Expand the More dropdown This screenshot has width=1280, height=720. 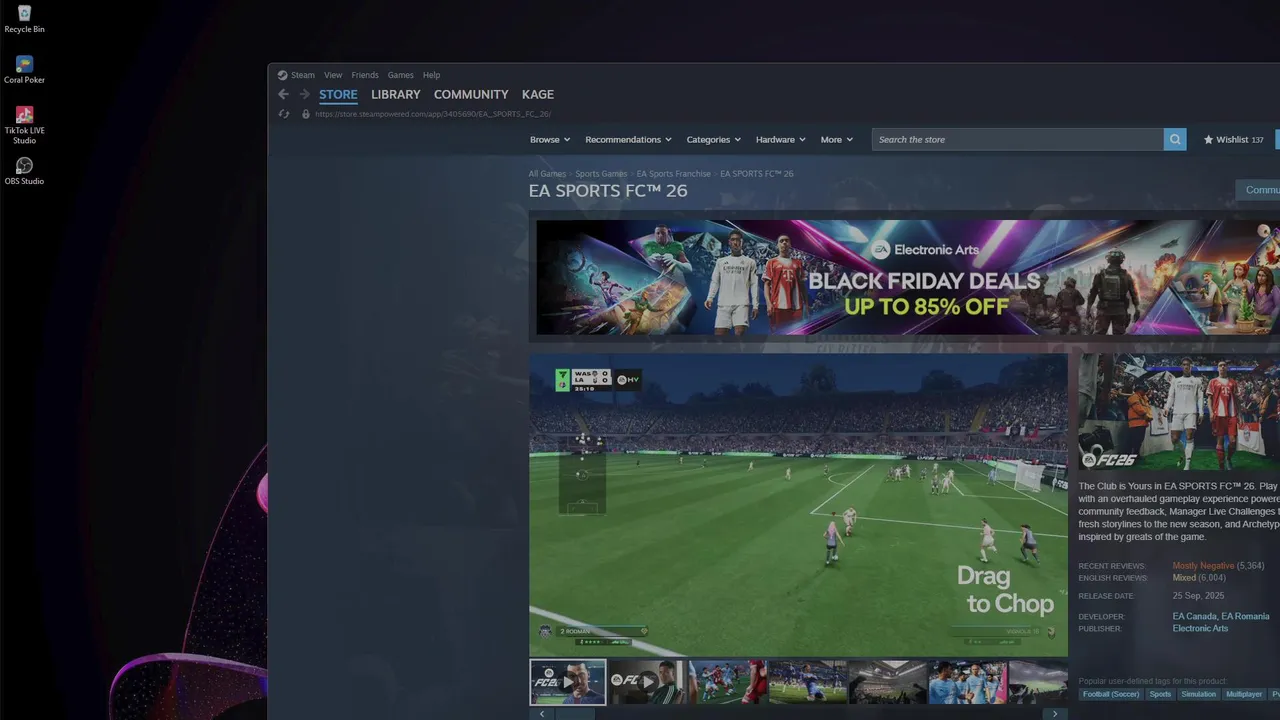[837, 140]
